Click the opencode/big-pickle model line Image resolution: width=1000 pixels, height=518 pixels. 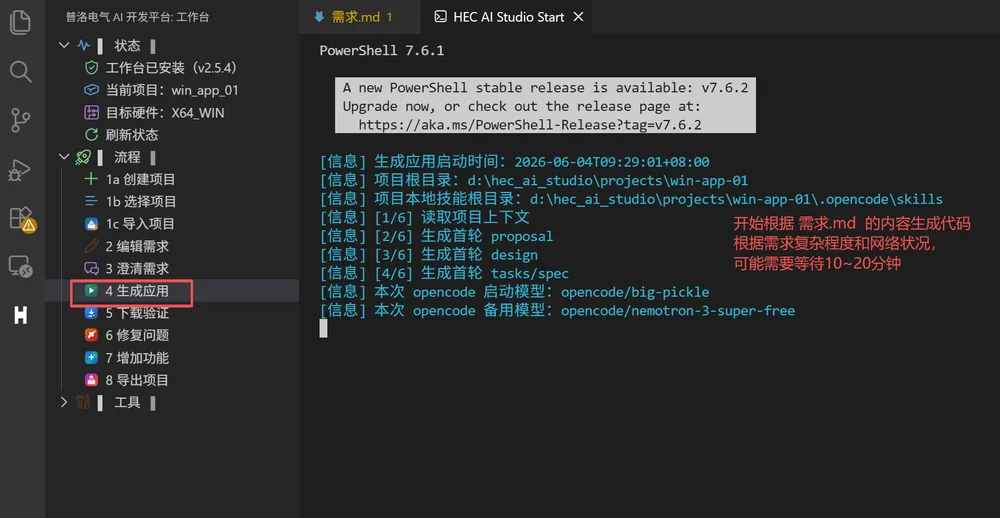click(x=514, y=292)
